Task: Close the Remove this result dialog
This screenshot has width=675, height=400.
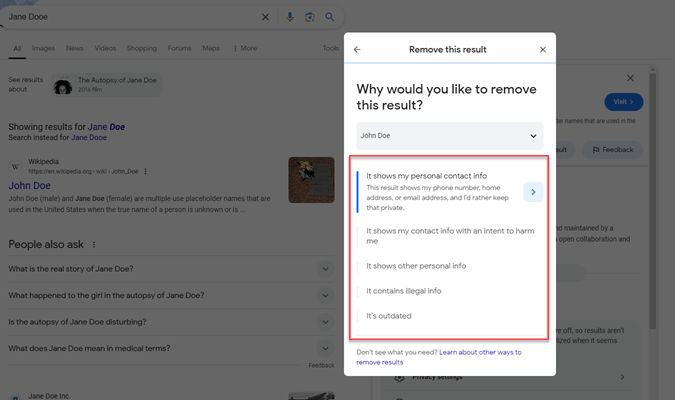Action: [543, 50]
